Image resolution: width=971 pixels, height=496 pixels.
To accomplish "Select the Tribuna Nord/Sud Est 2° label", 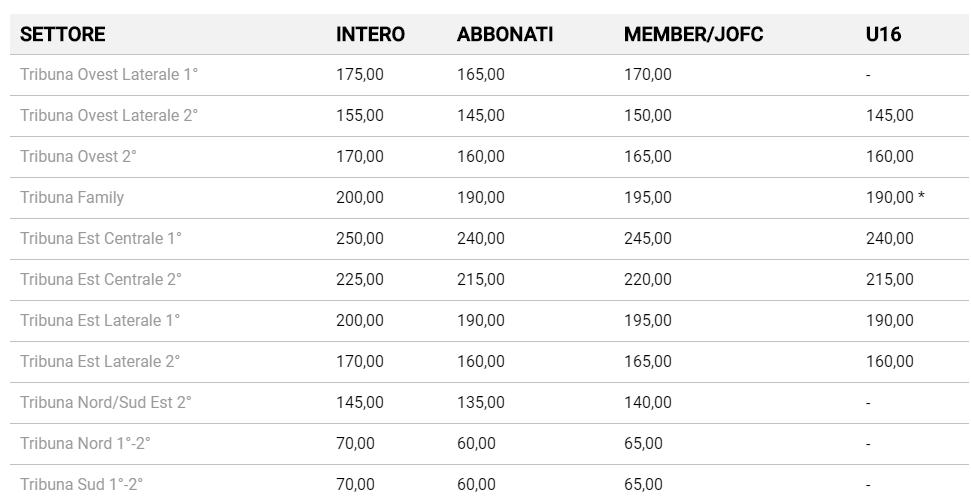I will (105, 403).
